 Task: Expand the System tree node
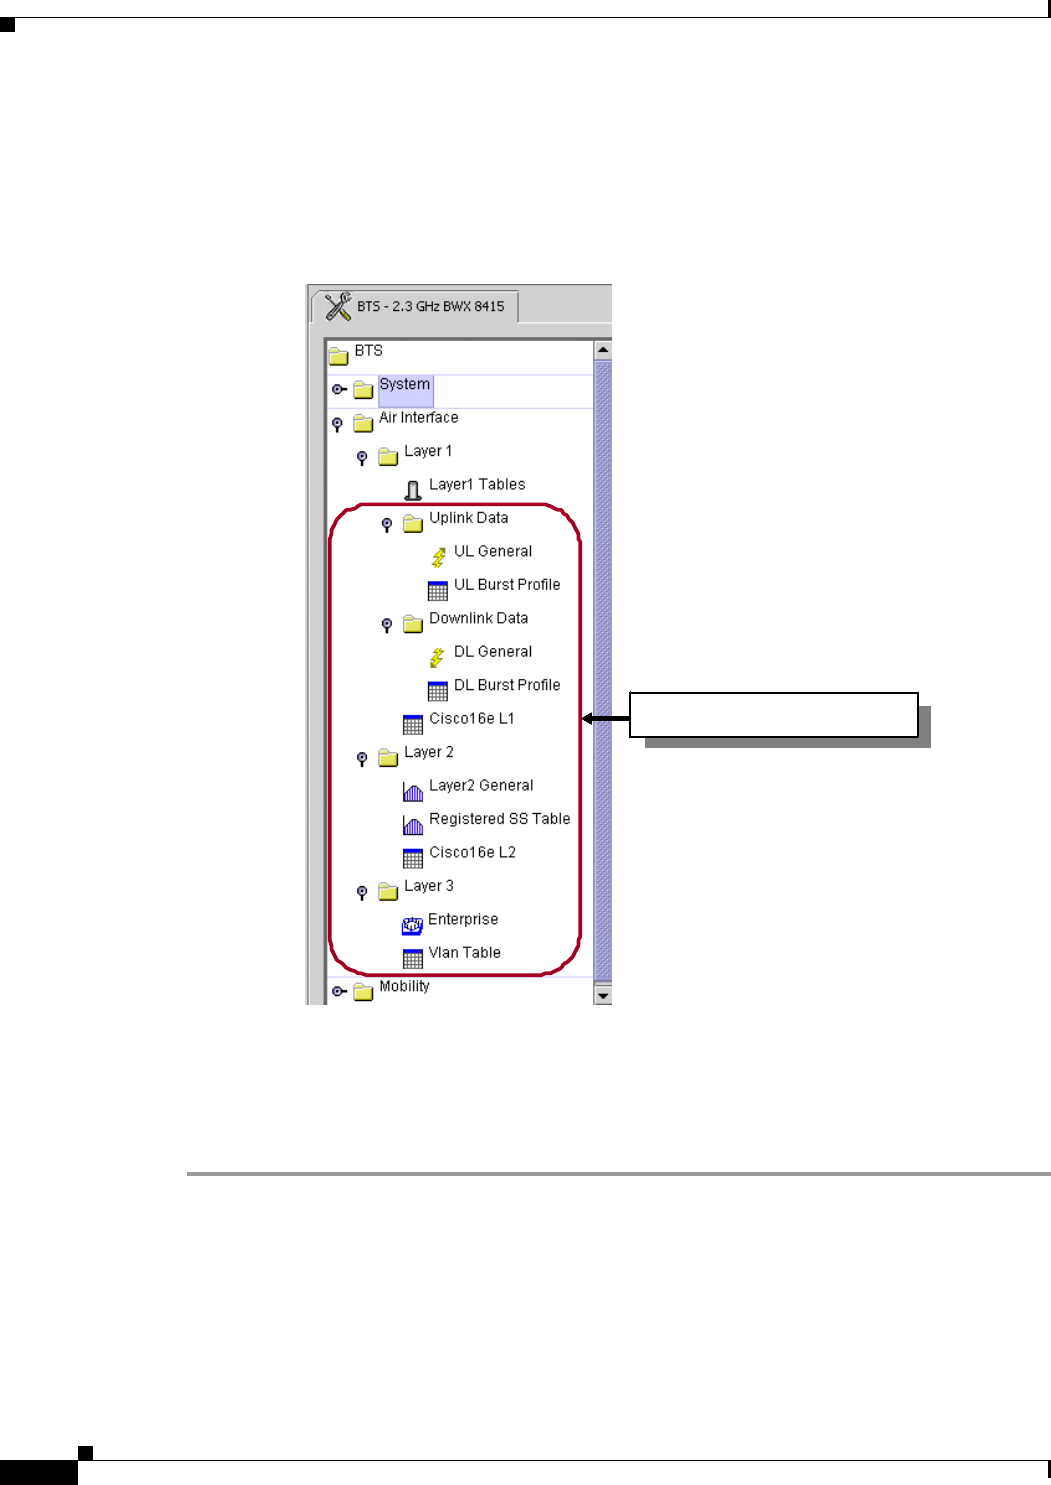tap(339, 389)
